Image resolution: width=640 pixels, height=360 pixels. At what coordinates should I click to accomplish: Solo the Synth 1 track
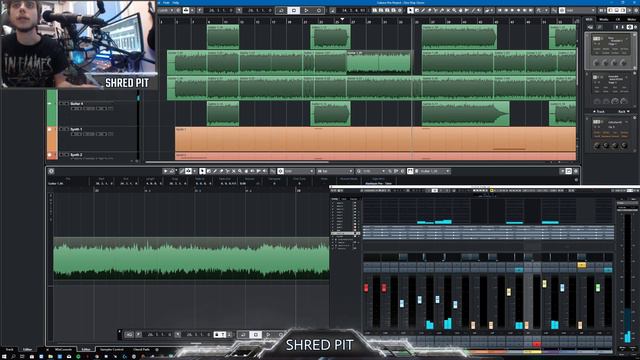(x=67, y=129)
